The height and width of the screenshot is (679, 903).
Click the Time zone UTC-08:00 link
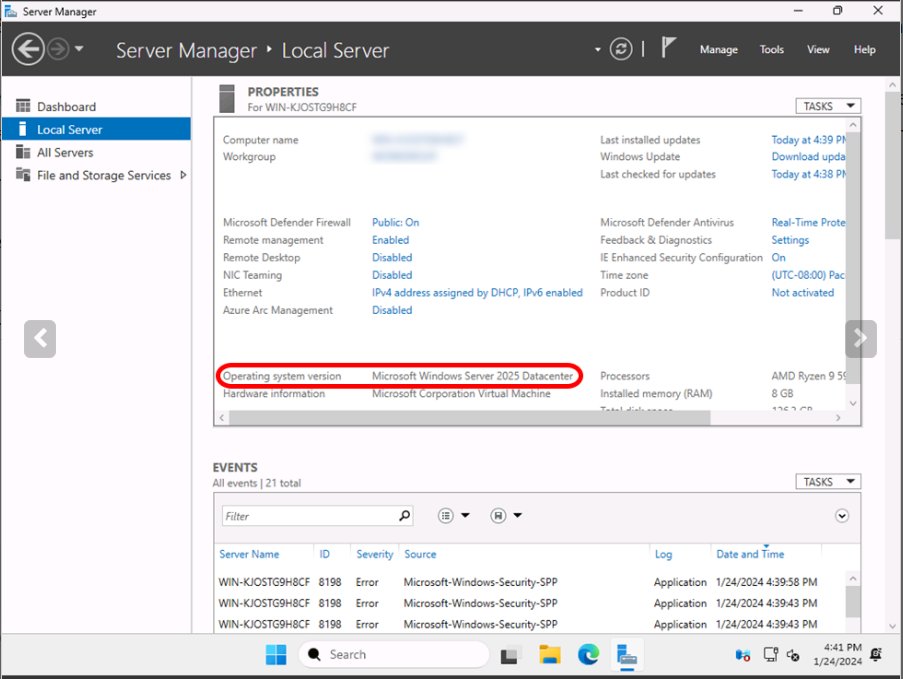point(808,275)
